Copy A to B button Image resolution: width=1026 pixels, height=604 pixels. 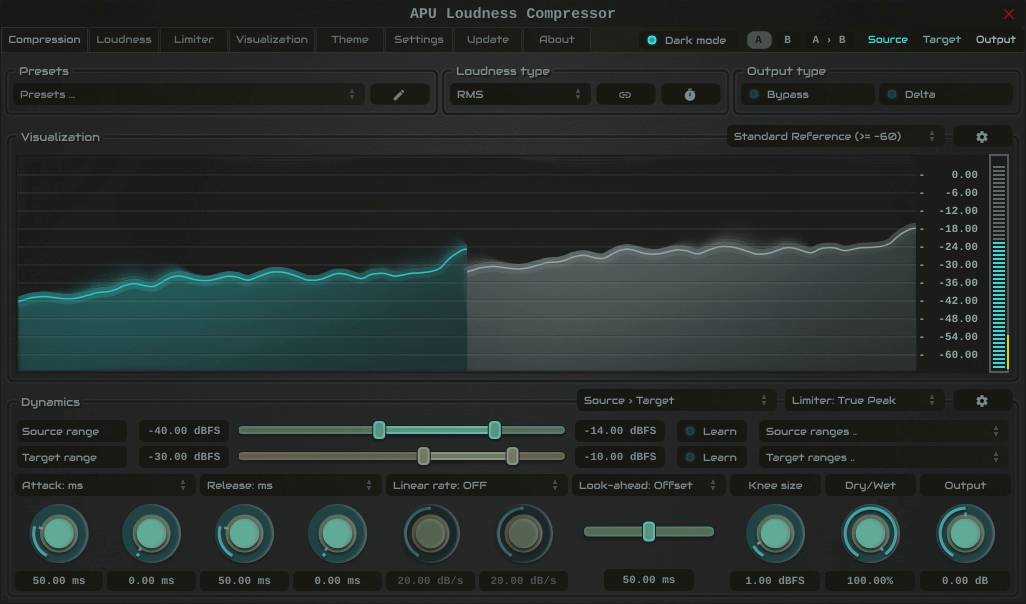coord(828,40)
